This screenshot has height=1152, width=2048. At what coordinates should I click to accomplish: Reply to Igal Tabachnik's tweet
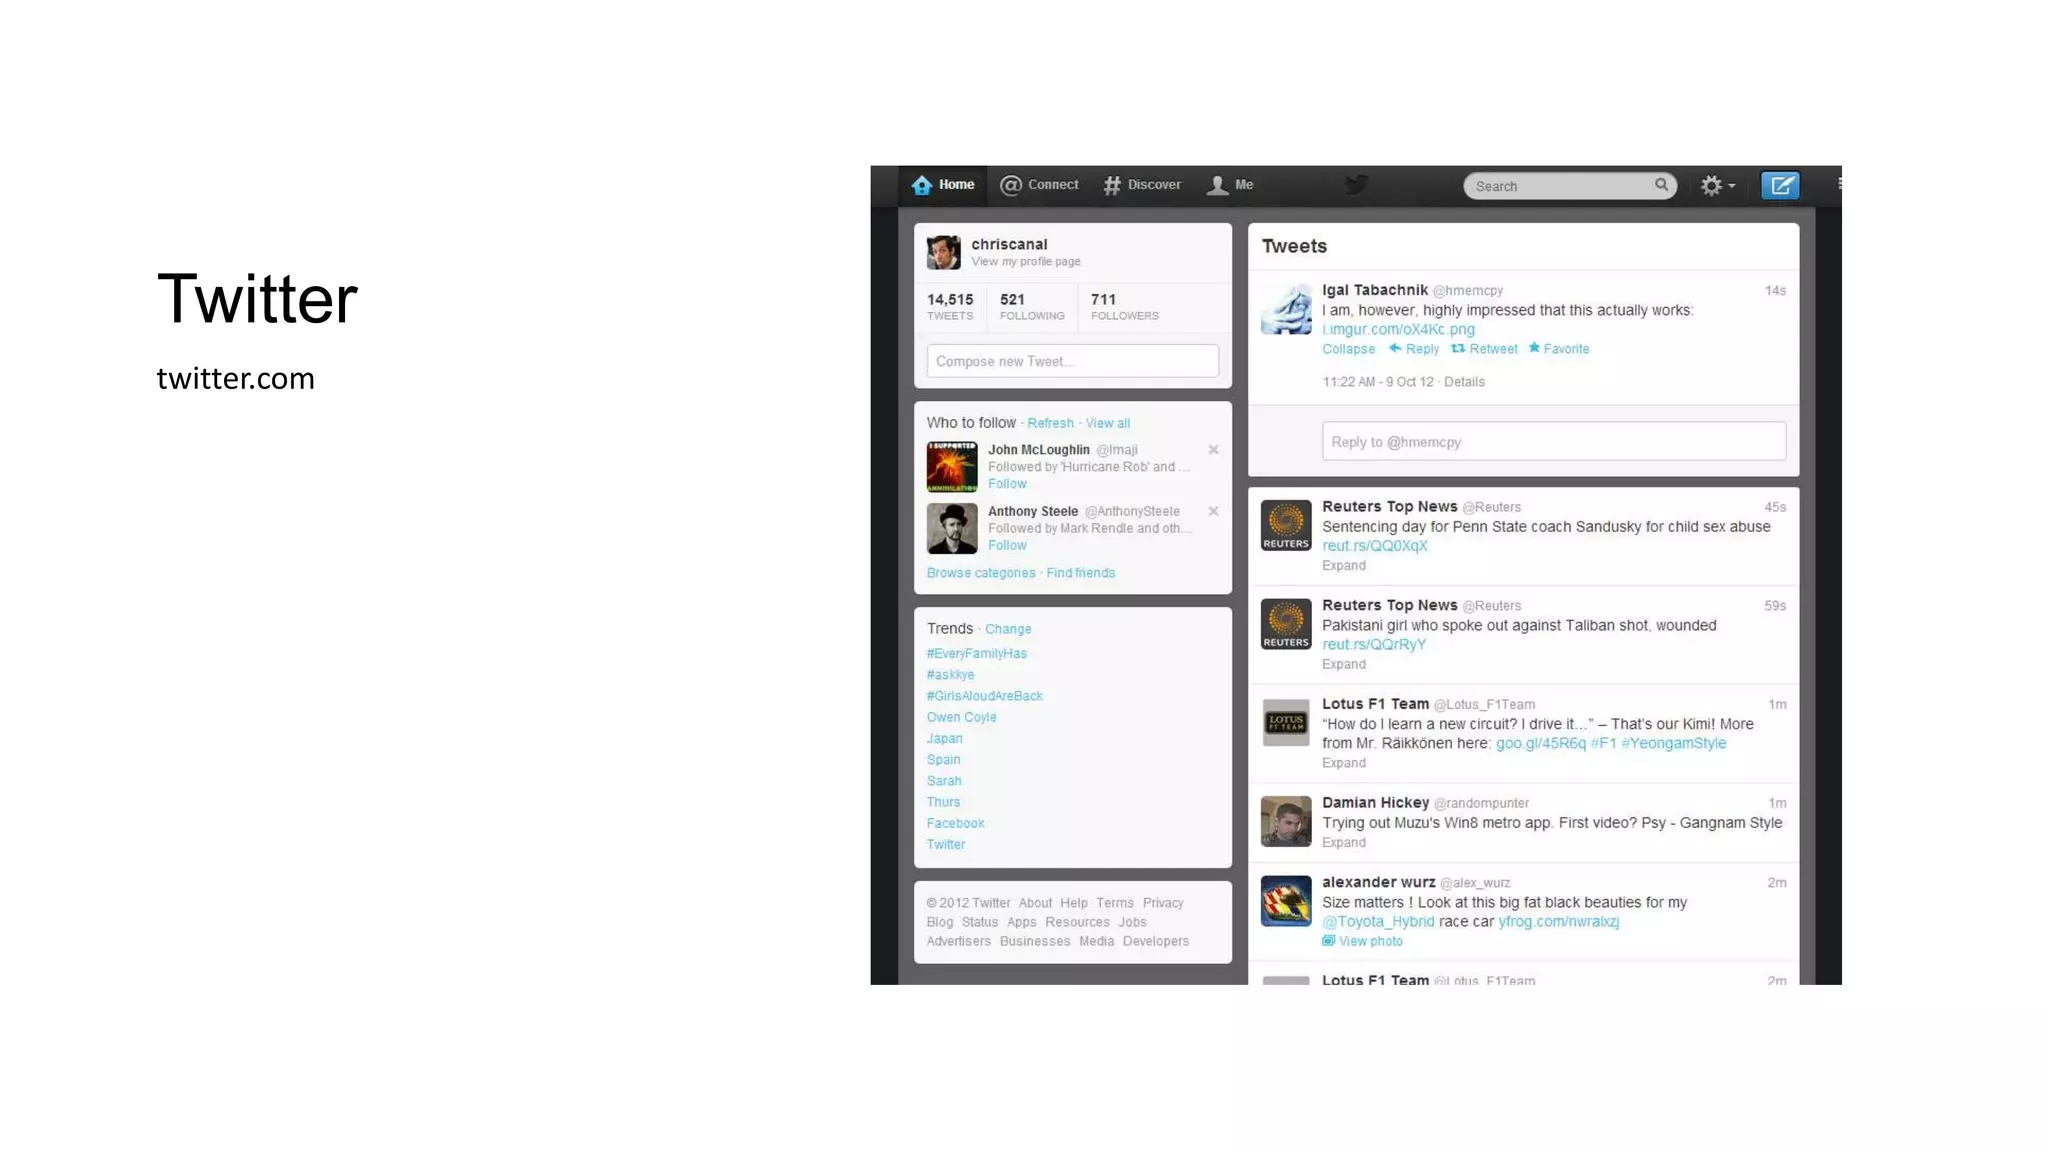click(1414, 349)
